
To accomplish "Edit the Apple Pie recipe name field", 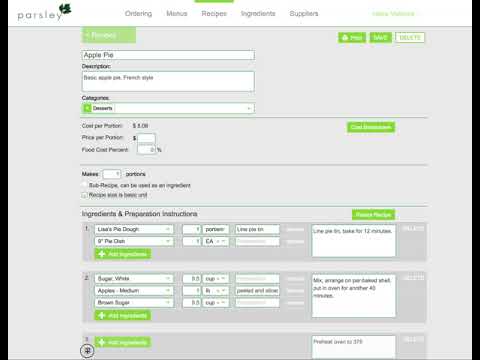I will tap(168, 55).
